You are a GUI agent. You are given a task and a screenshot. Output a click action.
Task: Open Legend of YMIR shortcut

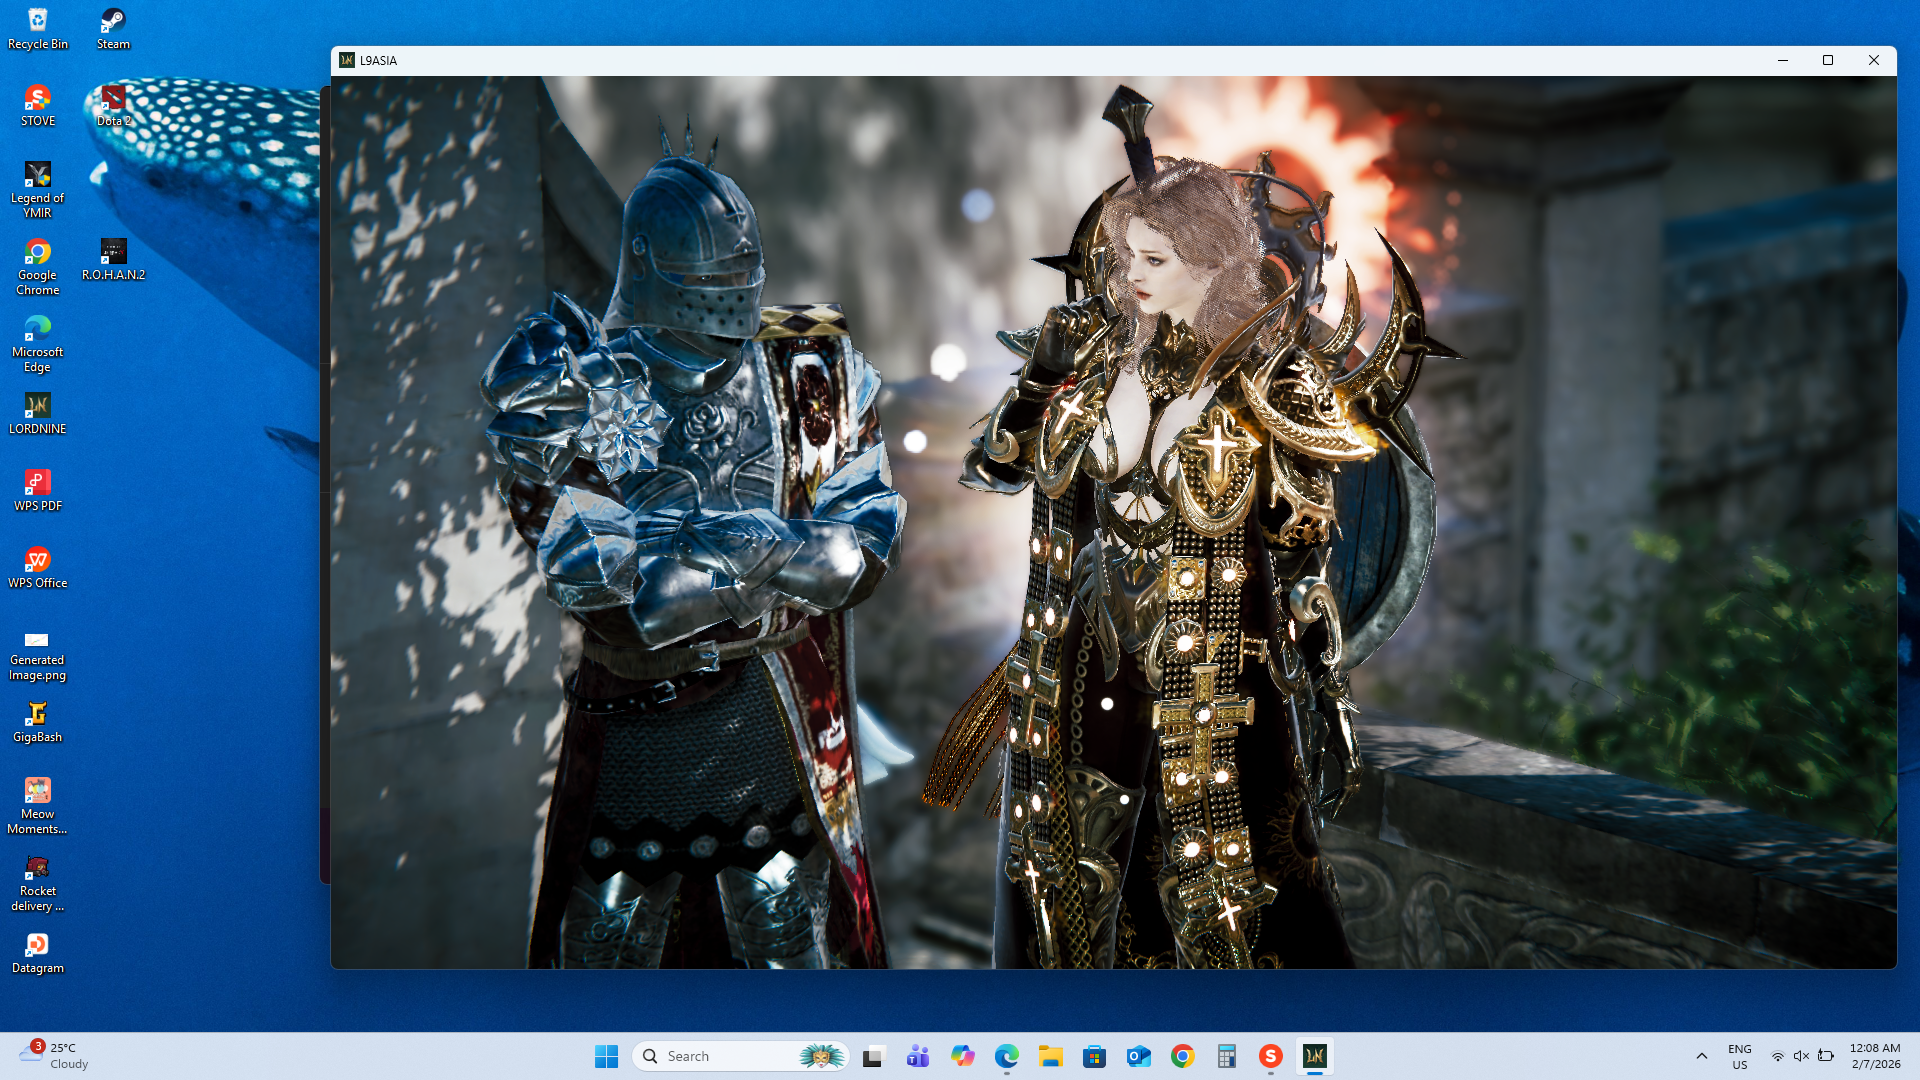point(38,188)
